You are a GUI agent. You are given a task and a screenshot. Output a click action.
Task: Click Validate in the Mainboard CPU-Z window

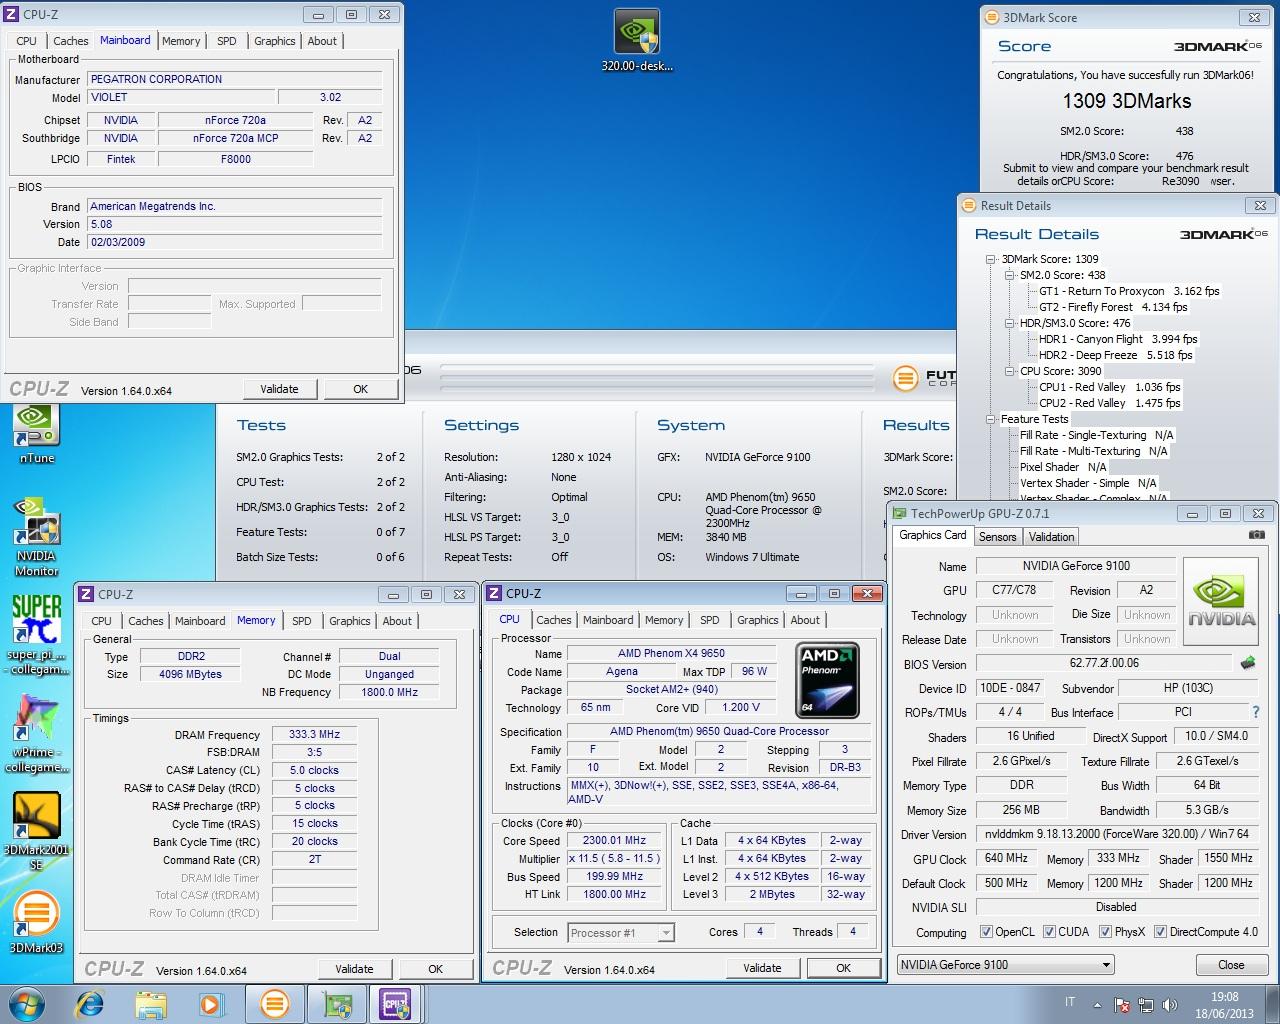tap(279, 389)
